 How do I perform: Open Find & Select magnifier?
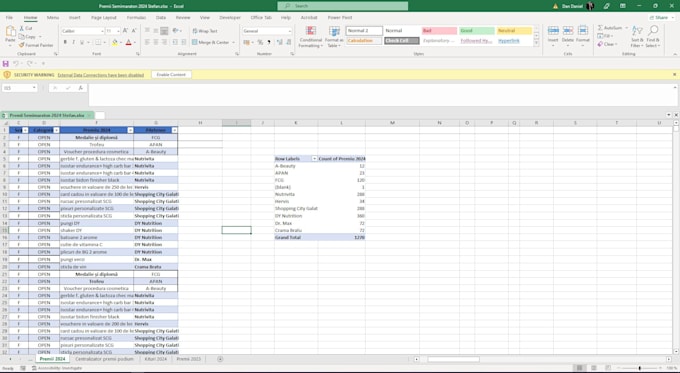[653, 36]
